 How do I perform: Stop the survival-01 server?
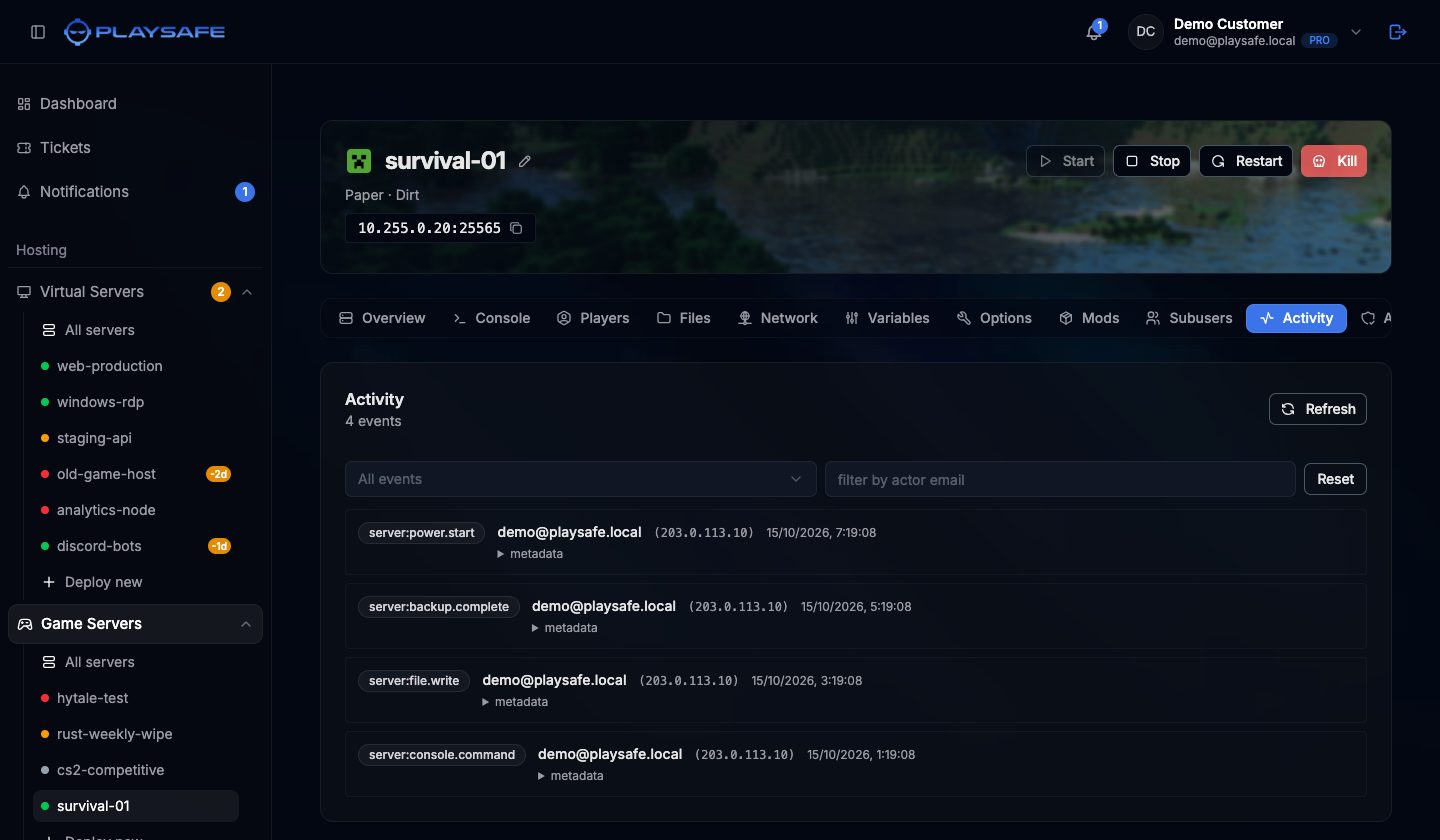1152,161
